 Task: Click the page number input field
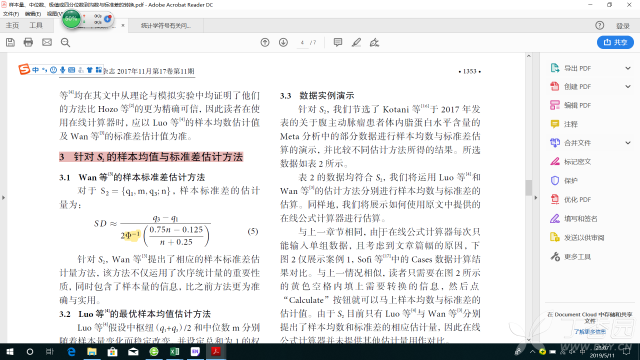pos(302,42)
